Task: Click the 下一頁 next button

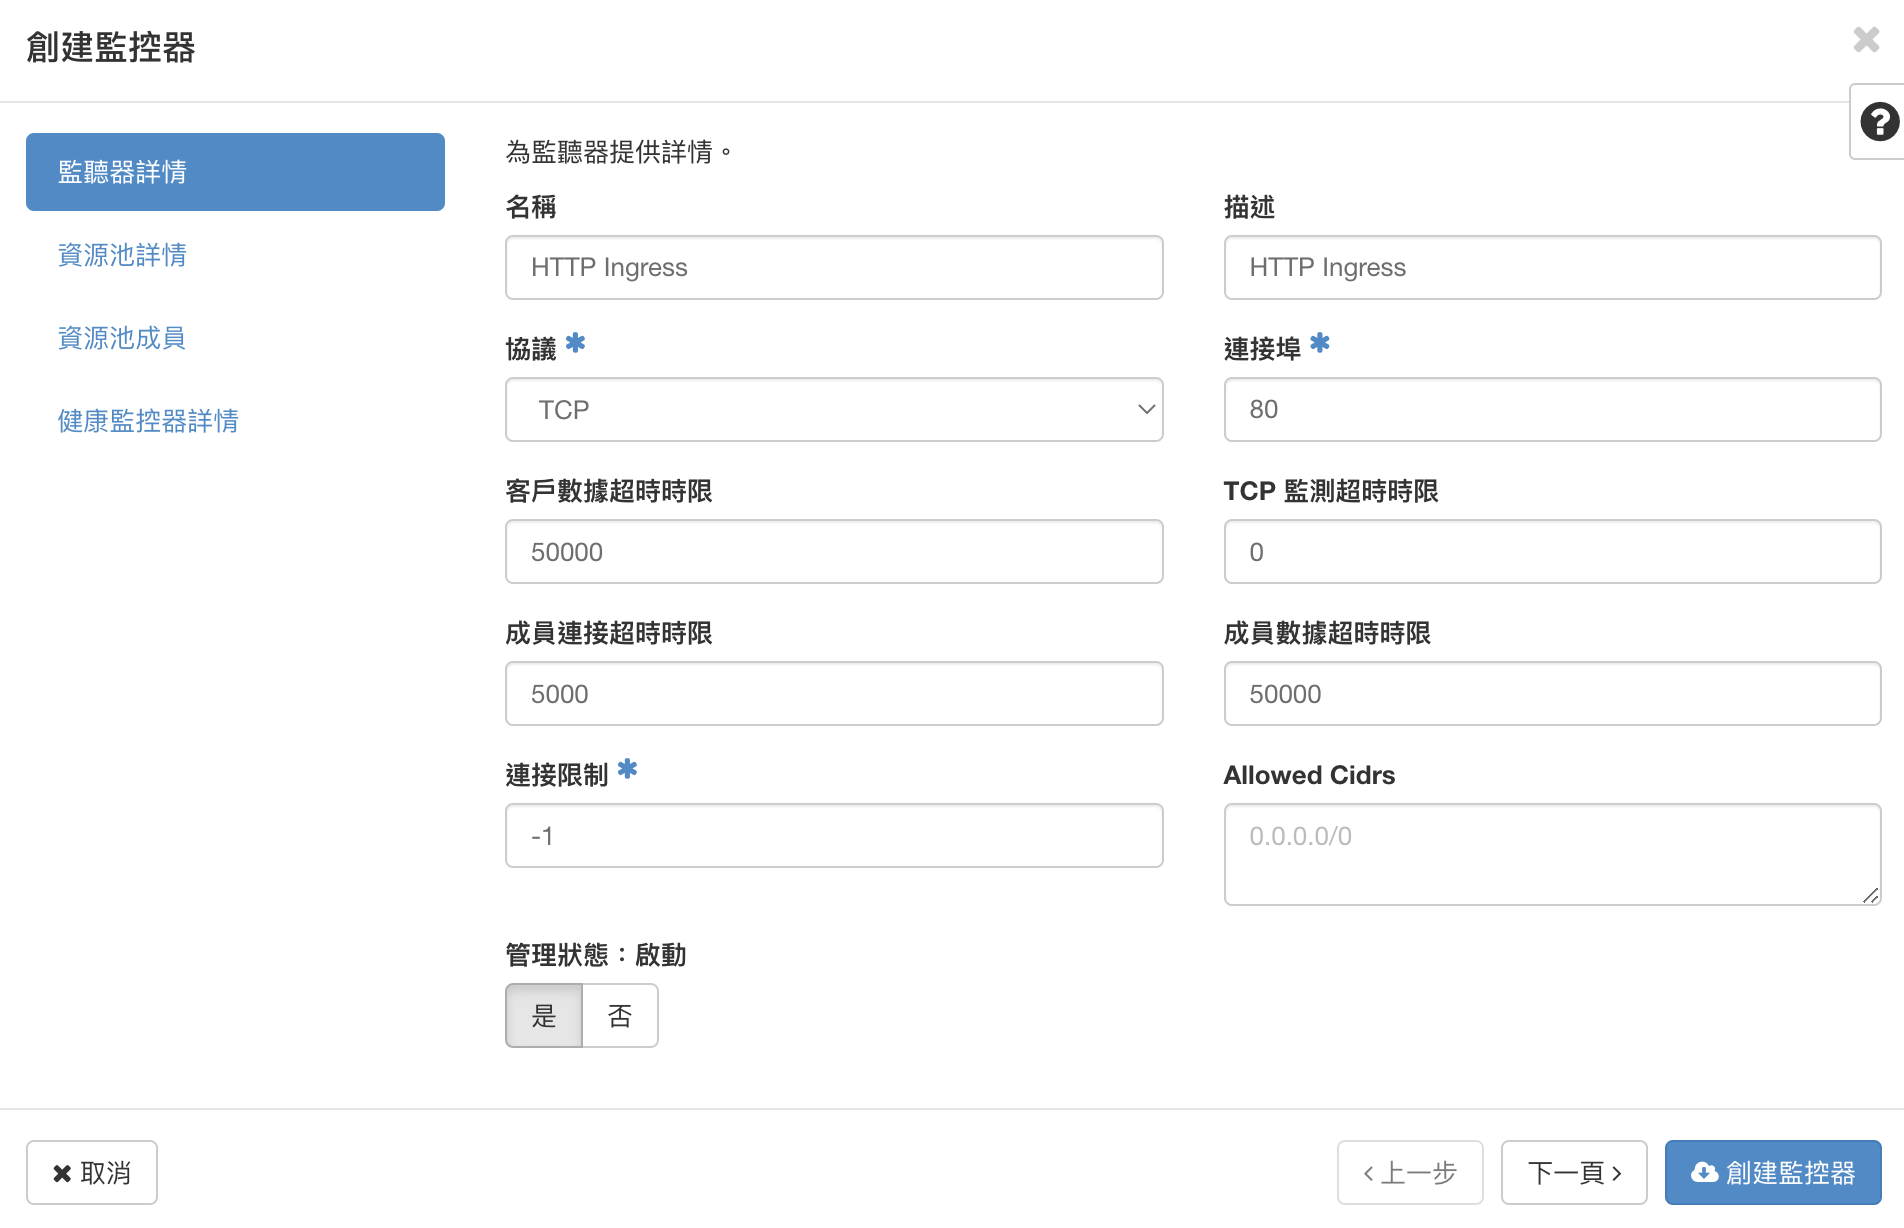Action: pos(1574,1173)
